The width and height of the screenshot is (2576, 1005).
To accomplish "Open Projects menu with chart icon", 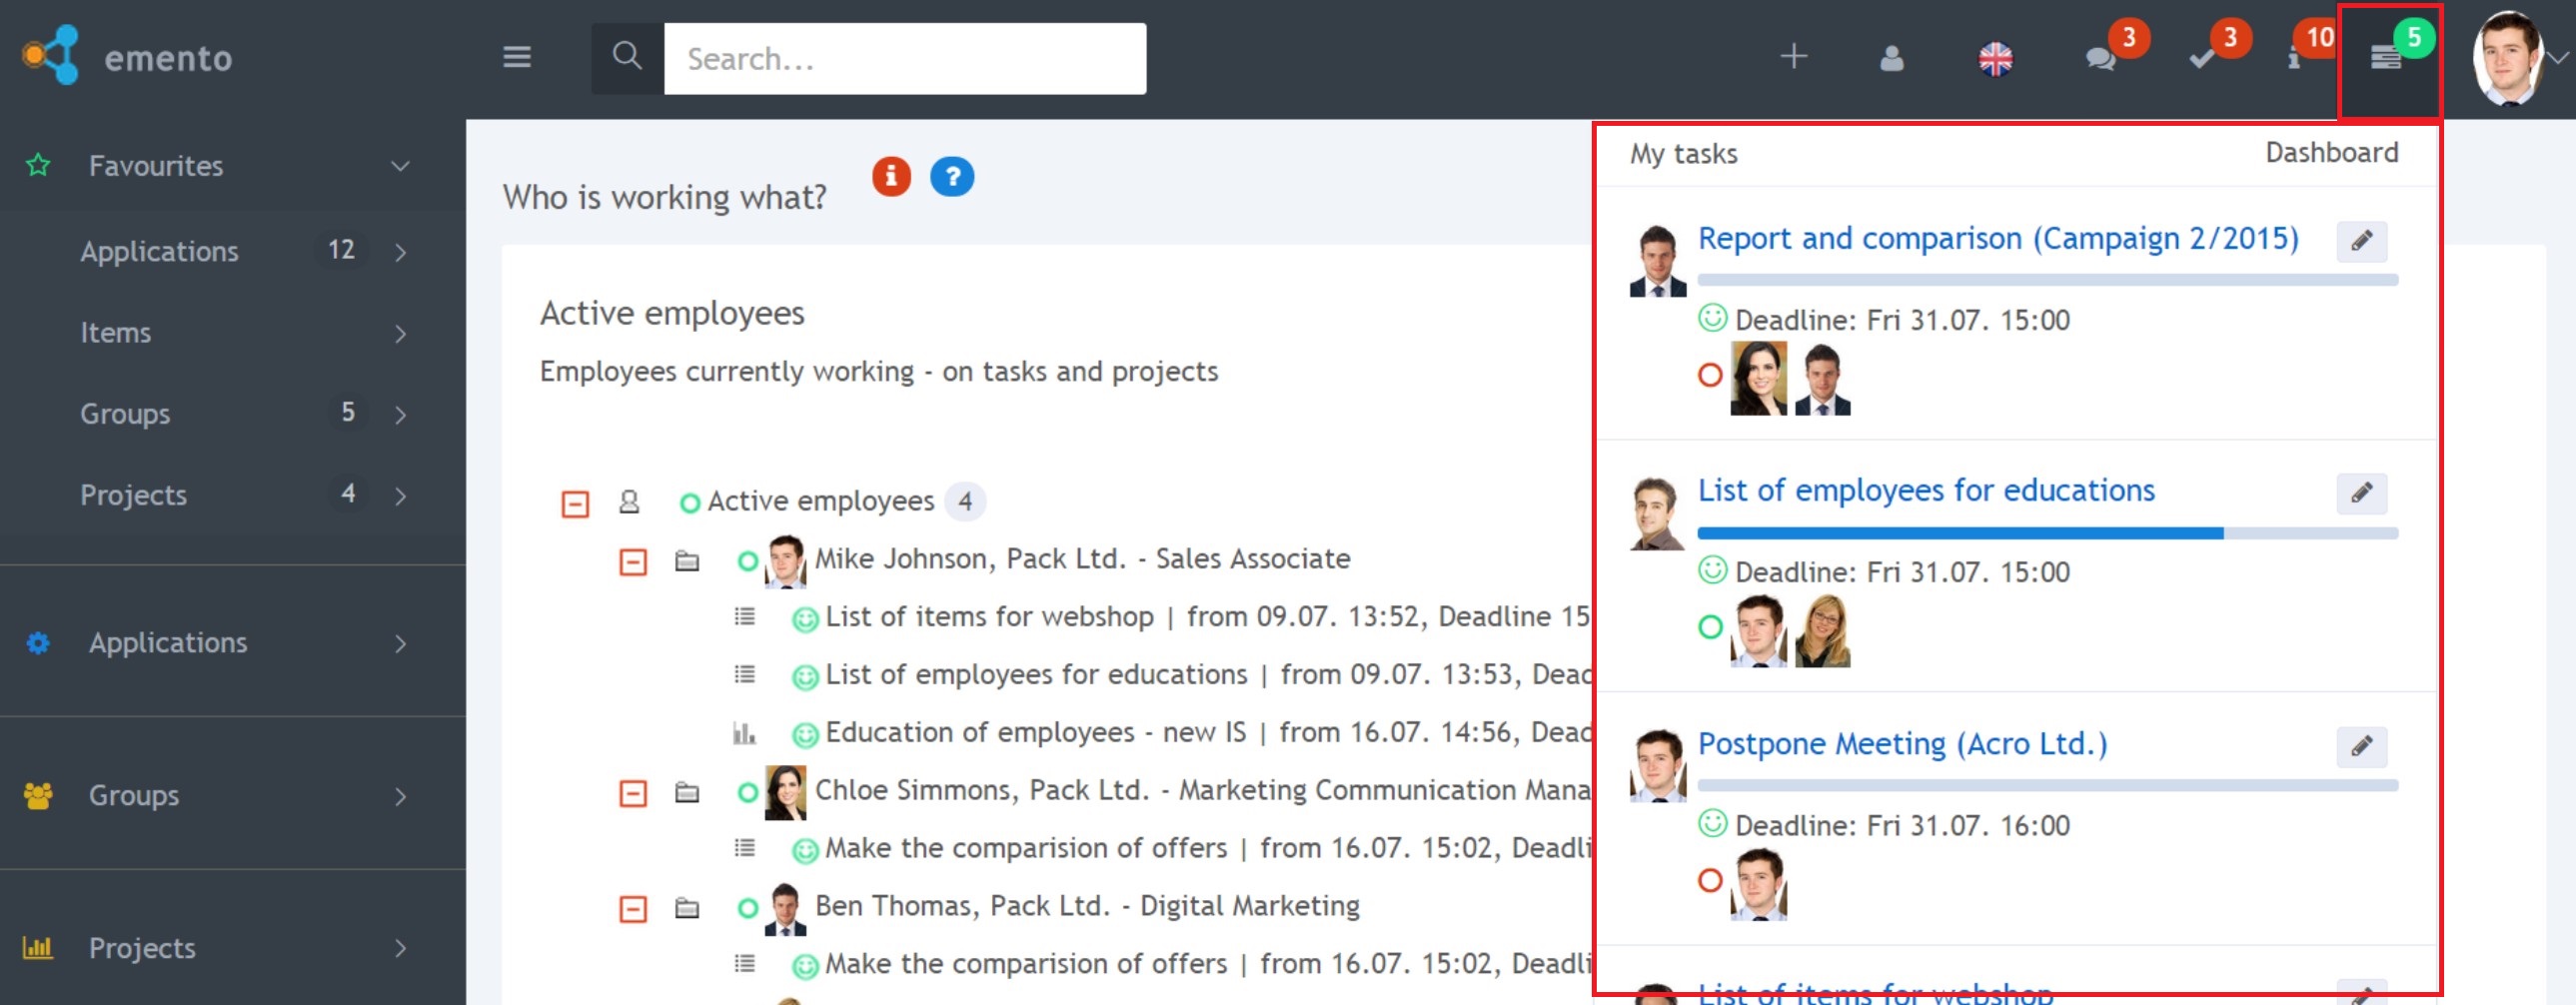I will pyautogui.click(x=232, y=948).
